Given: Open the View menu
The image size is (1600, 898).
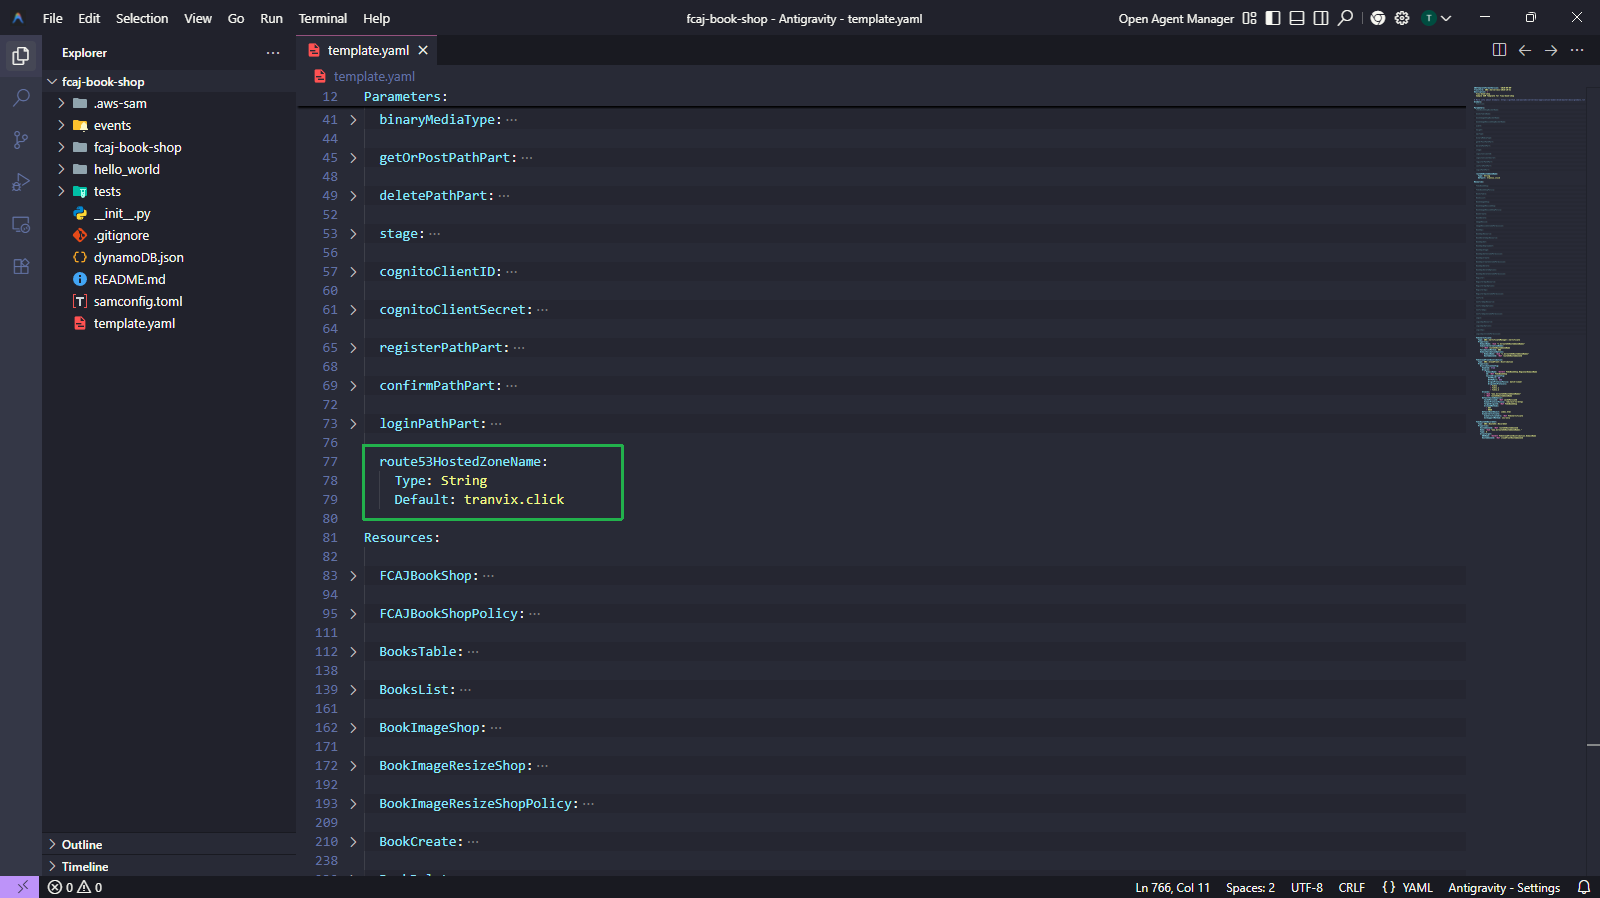Looking at the screenshot, I should [198, 18].
